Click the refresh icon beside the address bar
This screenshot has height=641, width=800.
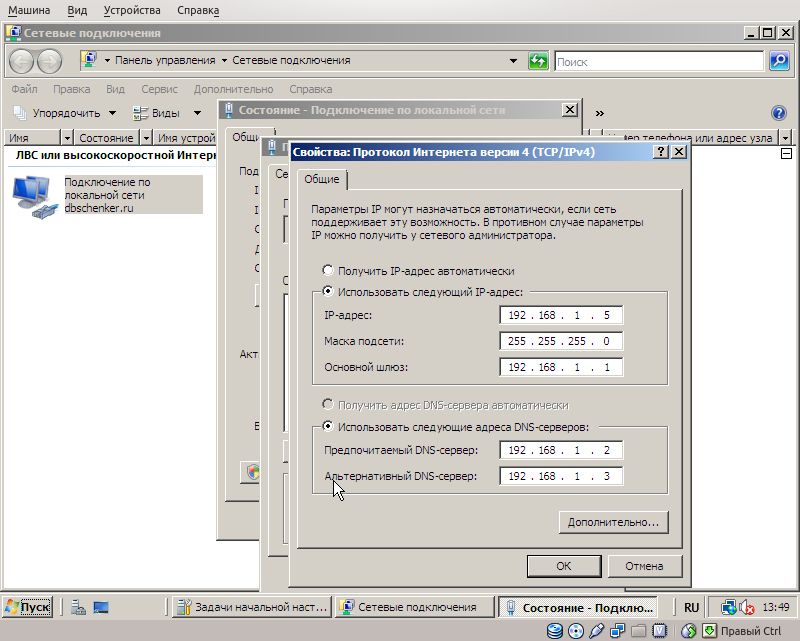click(x=538, y=61)
